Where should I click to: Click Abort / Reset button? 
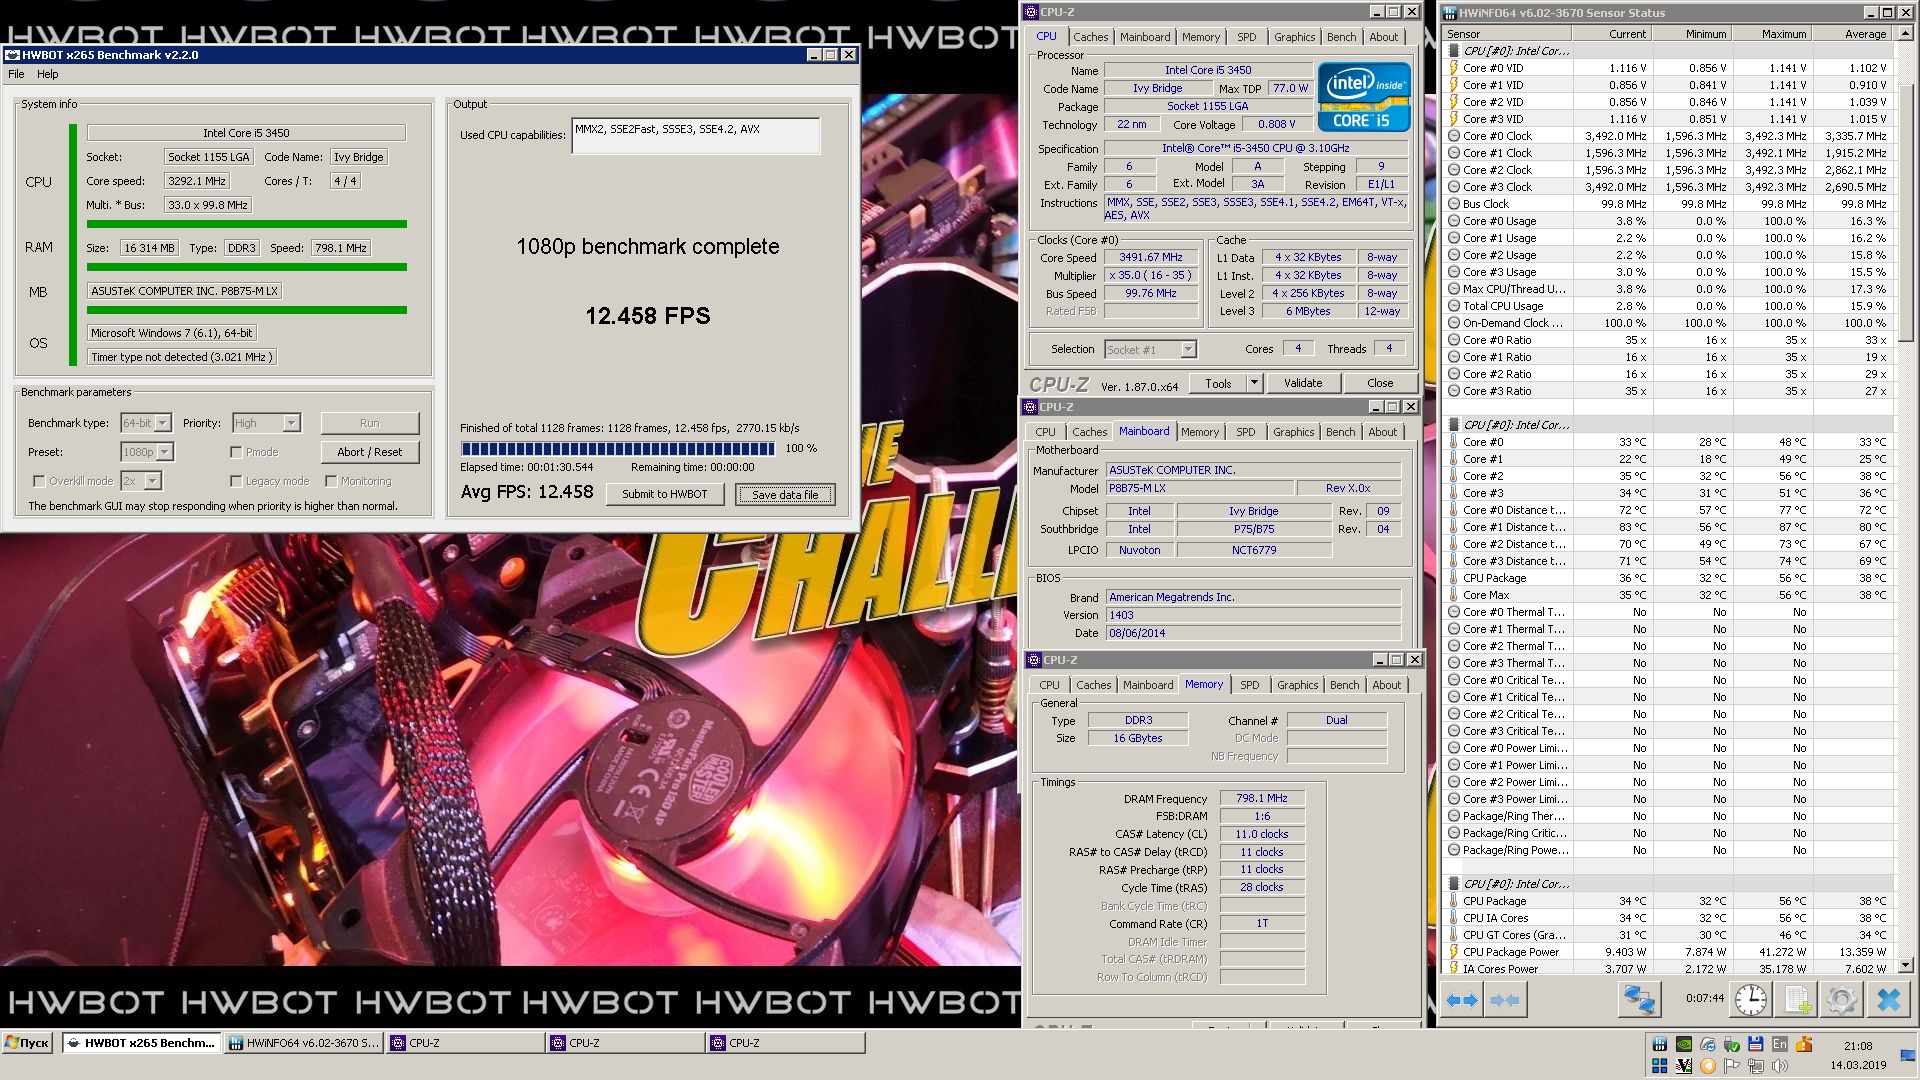tap(370, 452)
